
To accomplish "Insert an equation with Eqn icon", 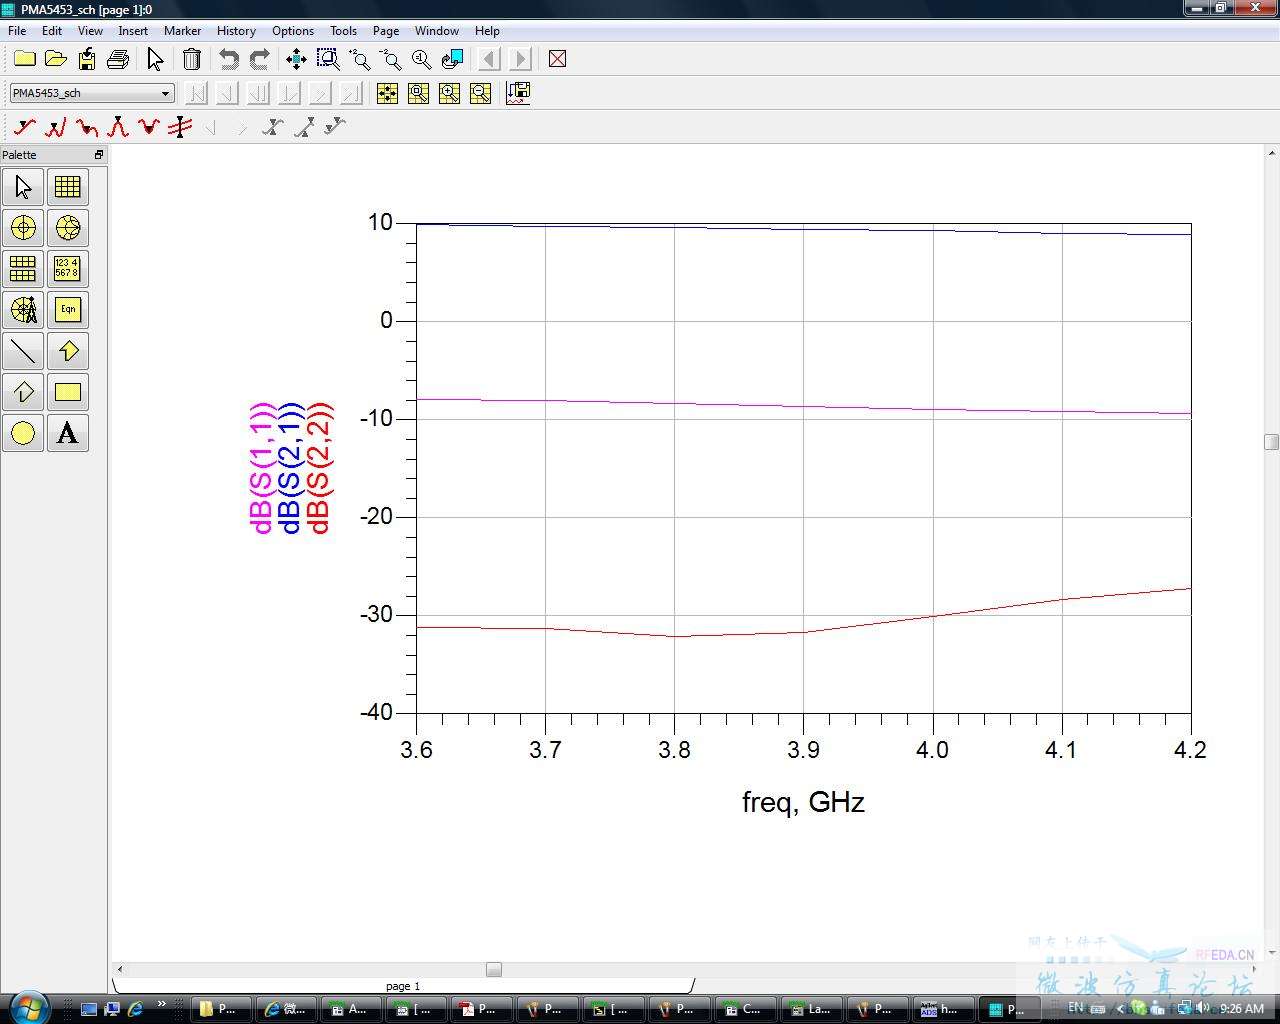I will coord(68,310).
